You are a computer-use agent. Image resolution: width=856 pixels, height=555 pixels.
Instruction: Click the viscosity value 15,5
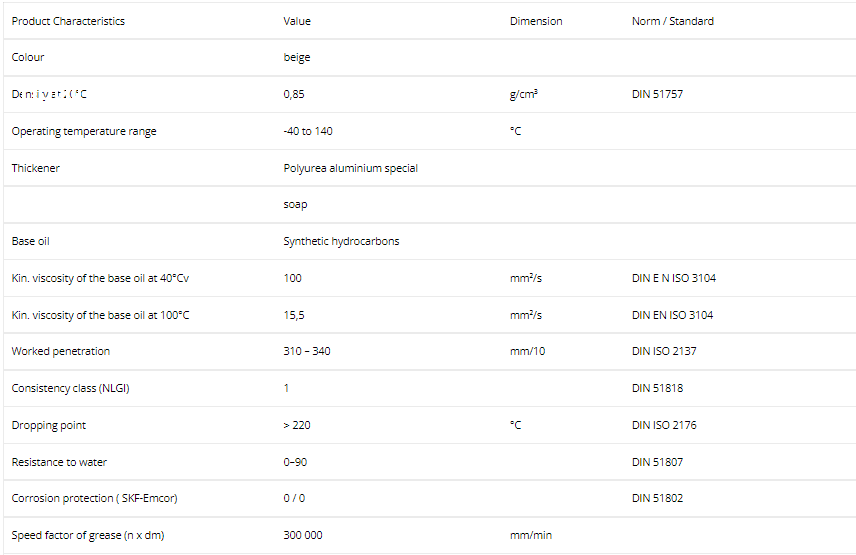(x=294, y=315)
